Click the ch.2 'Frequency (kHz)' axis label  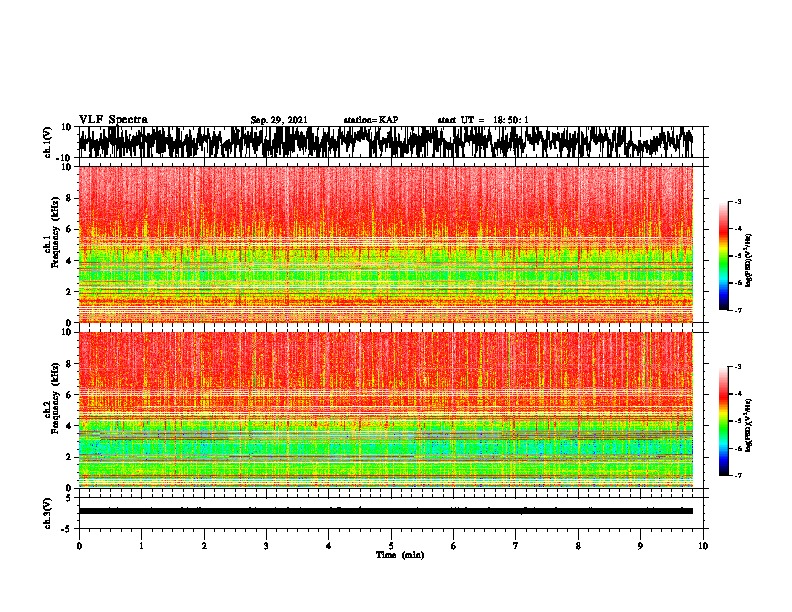(55, 398)
